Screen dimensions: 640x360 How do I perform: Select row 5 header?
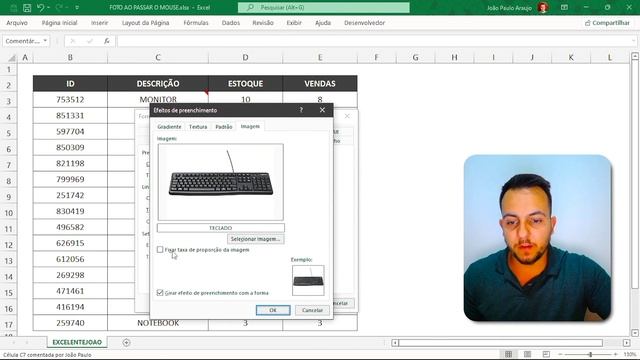[9, 133]
